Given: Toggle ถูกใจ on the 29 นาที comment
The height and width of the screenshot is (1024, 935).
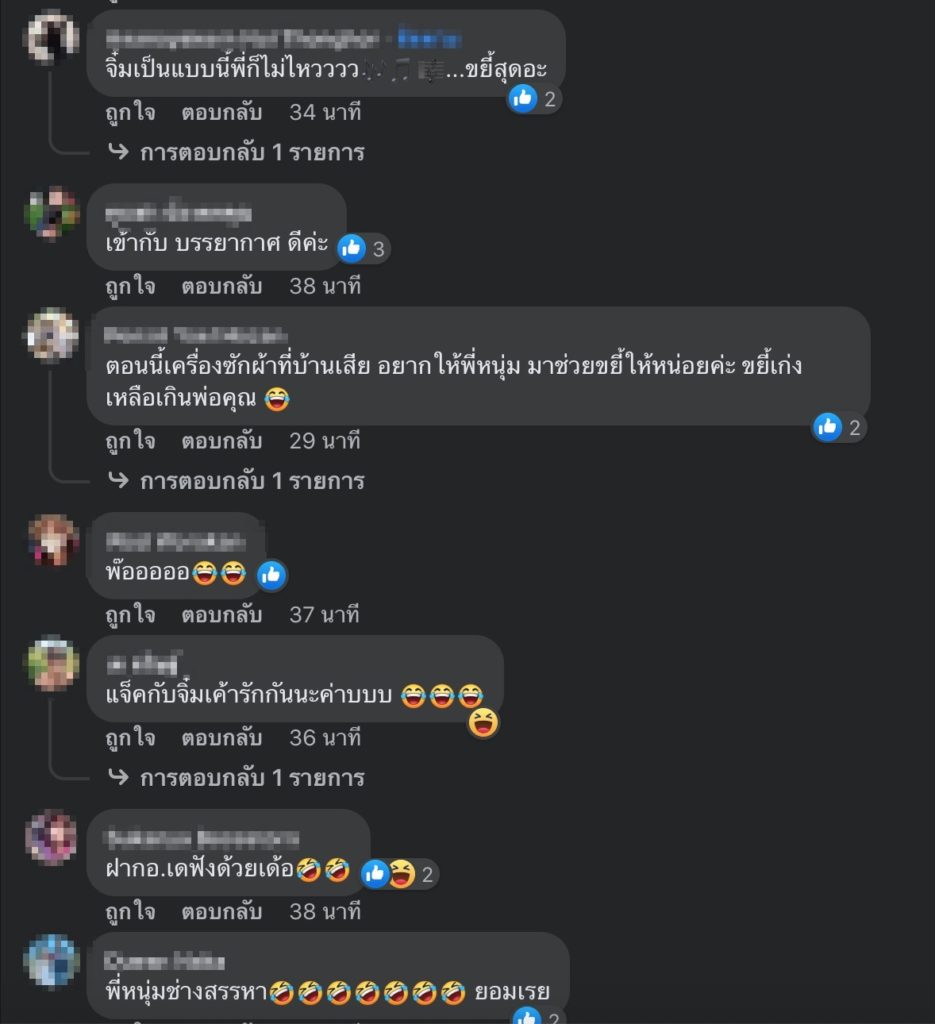Looking at the screenshot, I should click(131, 441).
